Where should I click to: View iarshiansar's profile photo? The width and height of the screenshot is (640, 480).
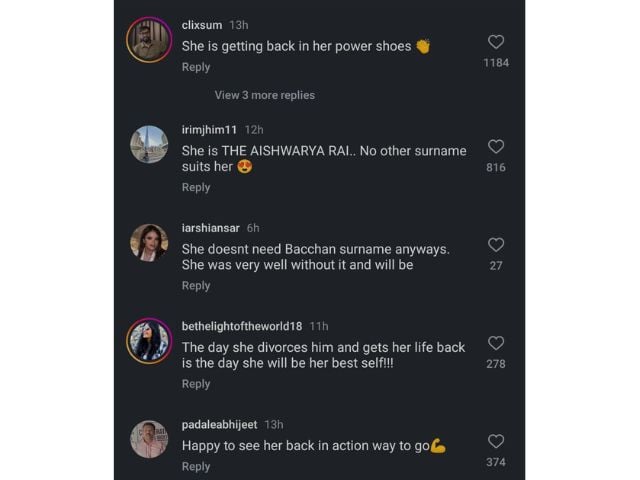[149, 242]
